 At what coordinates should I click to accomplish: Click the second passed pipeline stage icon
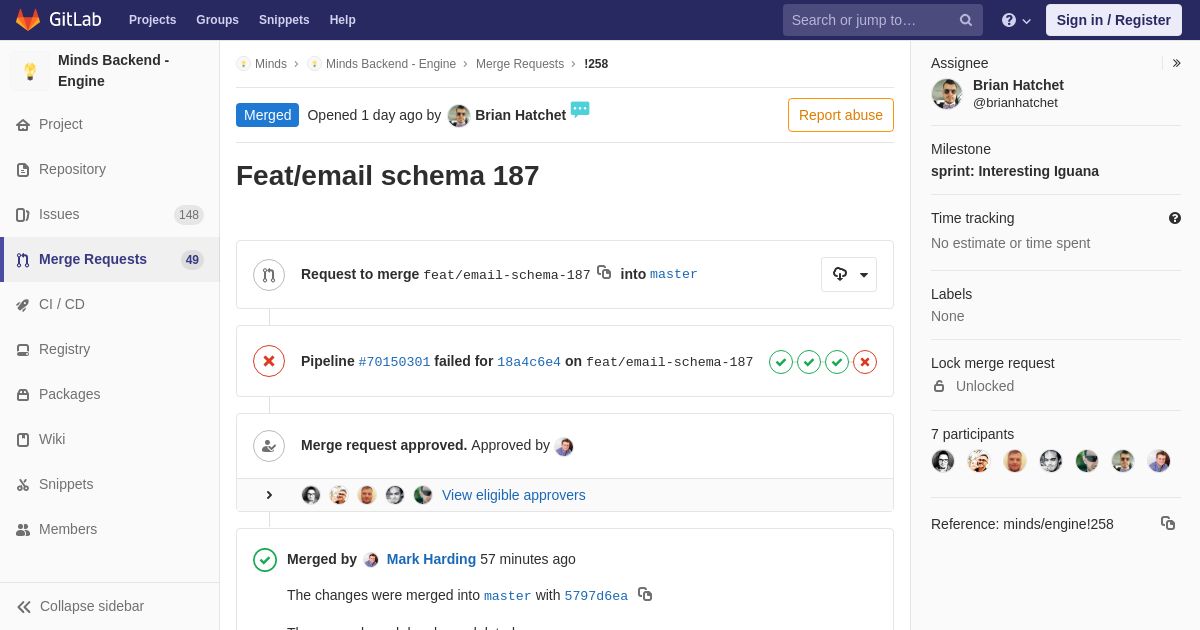809,362
